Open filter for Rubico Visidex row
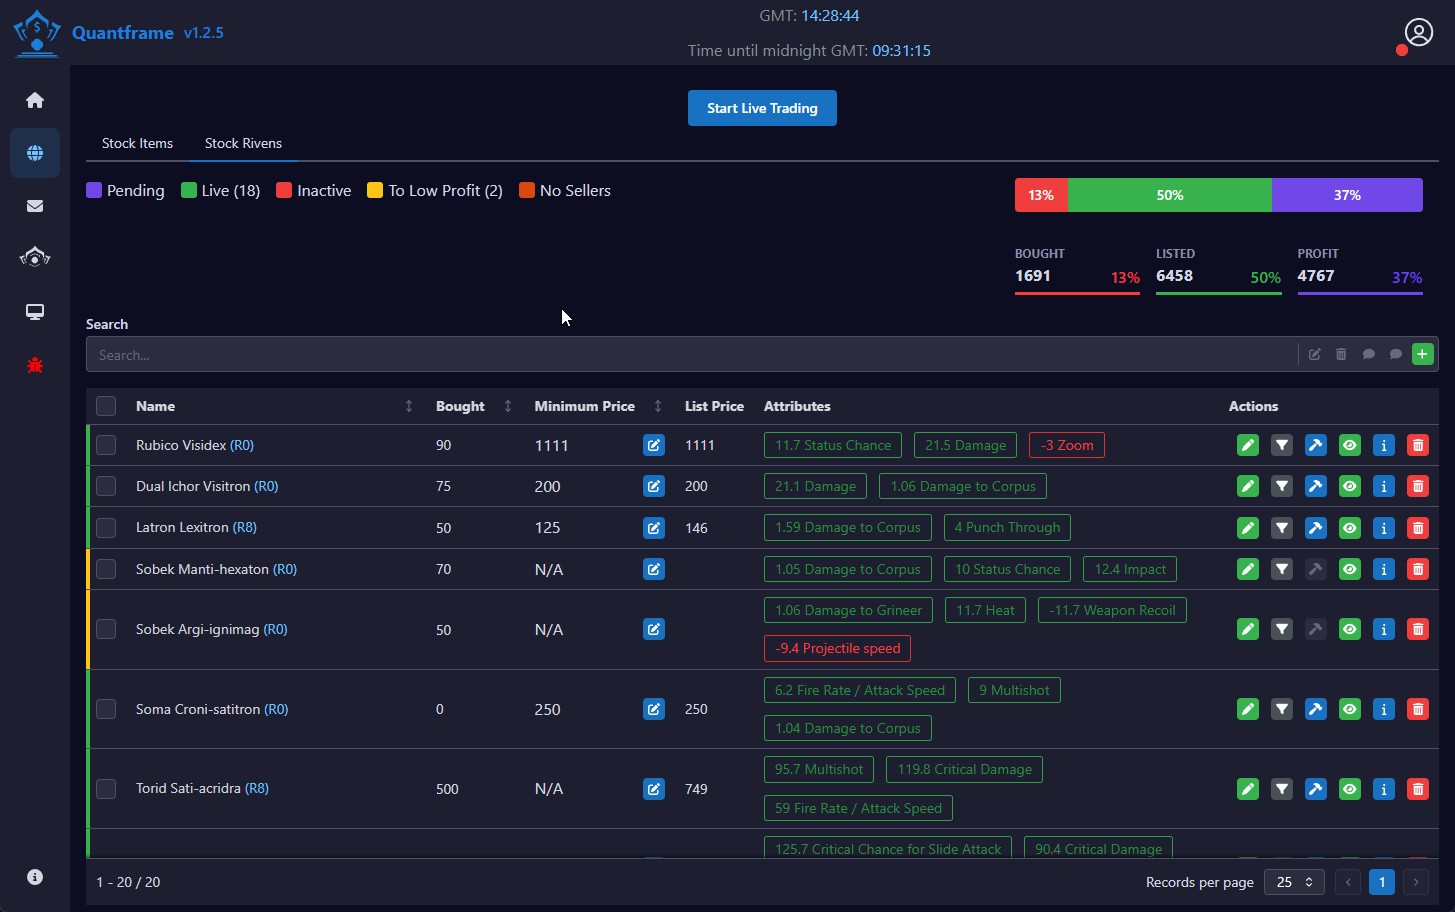This screenshot has width=1455, height=912. click(x=1282, y=445)
